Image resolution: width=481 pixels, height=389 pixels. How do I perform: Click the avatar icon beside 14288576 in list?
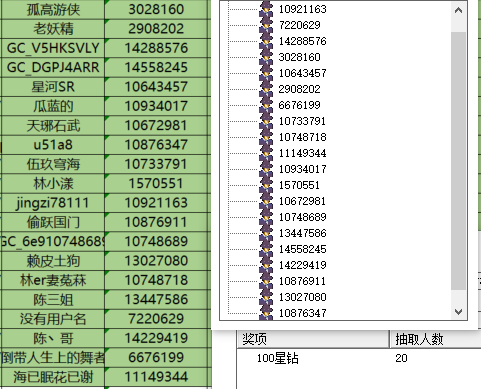[266, 41]
